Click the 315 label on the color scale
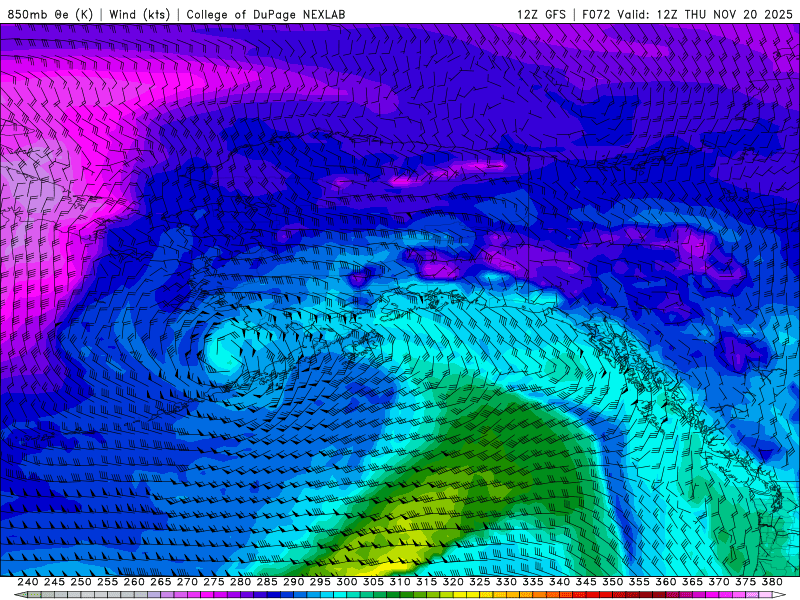 pos(426,582)
